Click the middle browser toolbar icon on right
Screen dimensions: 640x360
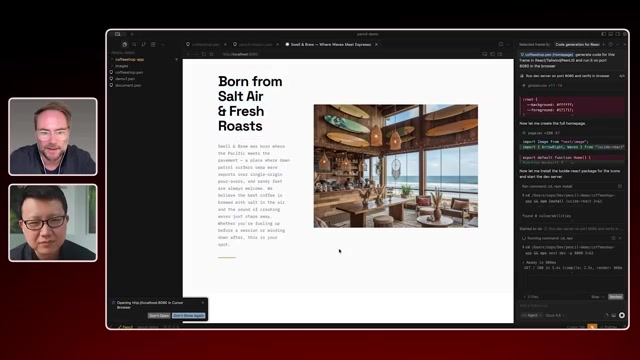(492, 54)
